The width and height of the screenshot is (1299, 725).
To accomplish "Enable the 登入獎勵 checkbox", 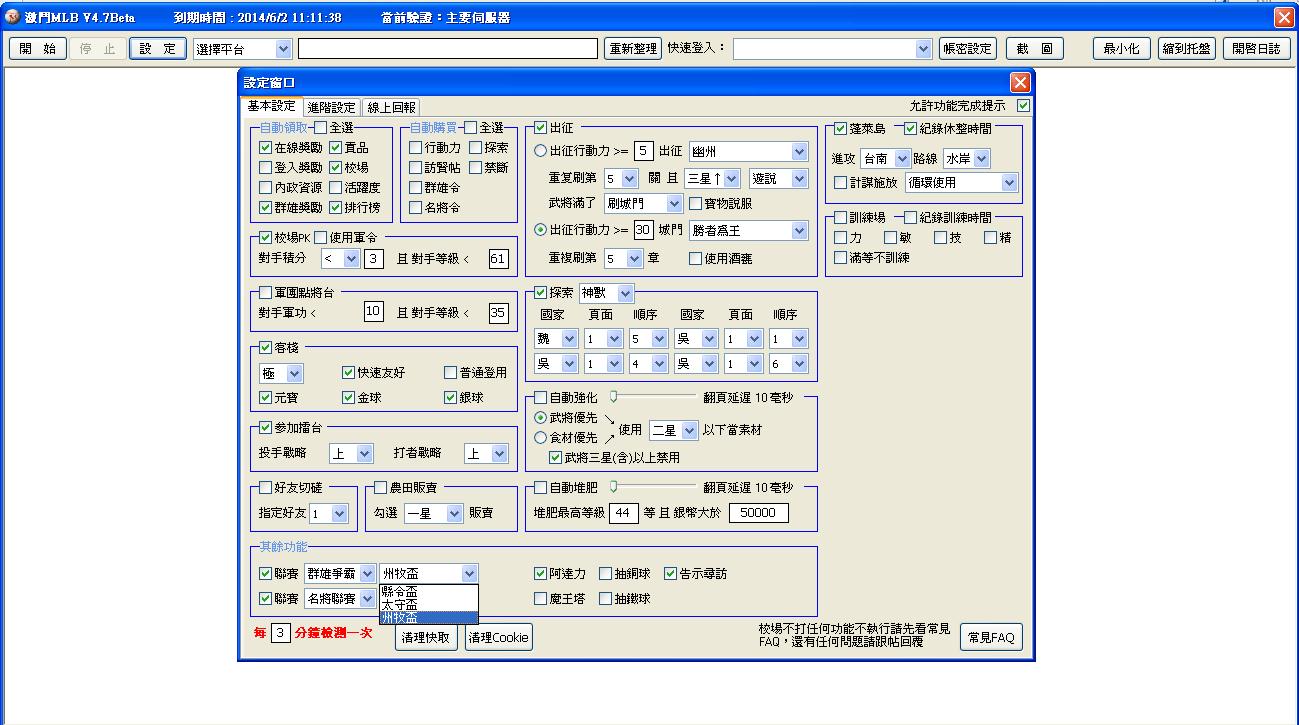I will click(265, 168).
